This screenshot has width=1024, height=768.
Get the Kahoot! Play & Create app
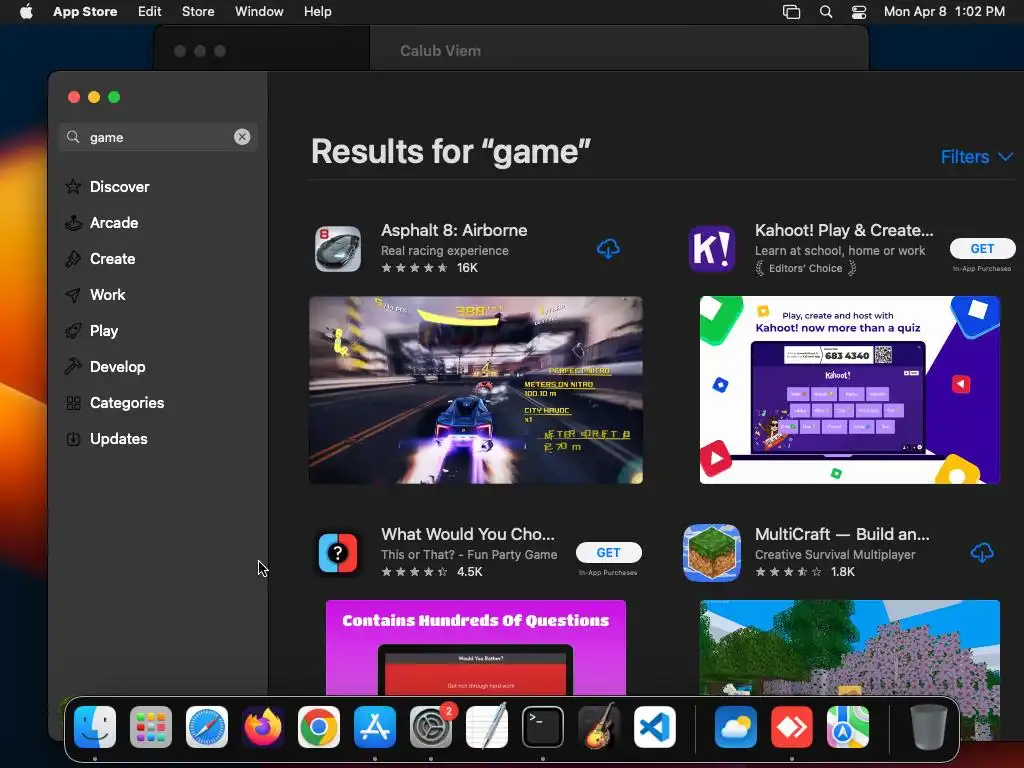(982, 248)
